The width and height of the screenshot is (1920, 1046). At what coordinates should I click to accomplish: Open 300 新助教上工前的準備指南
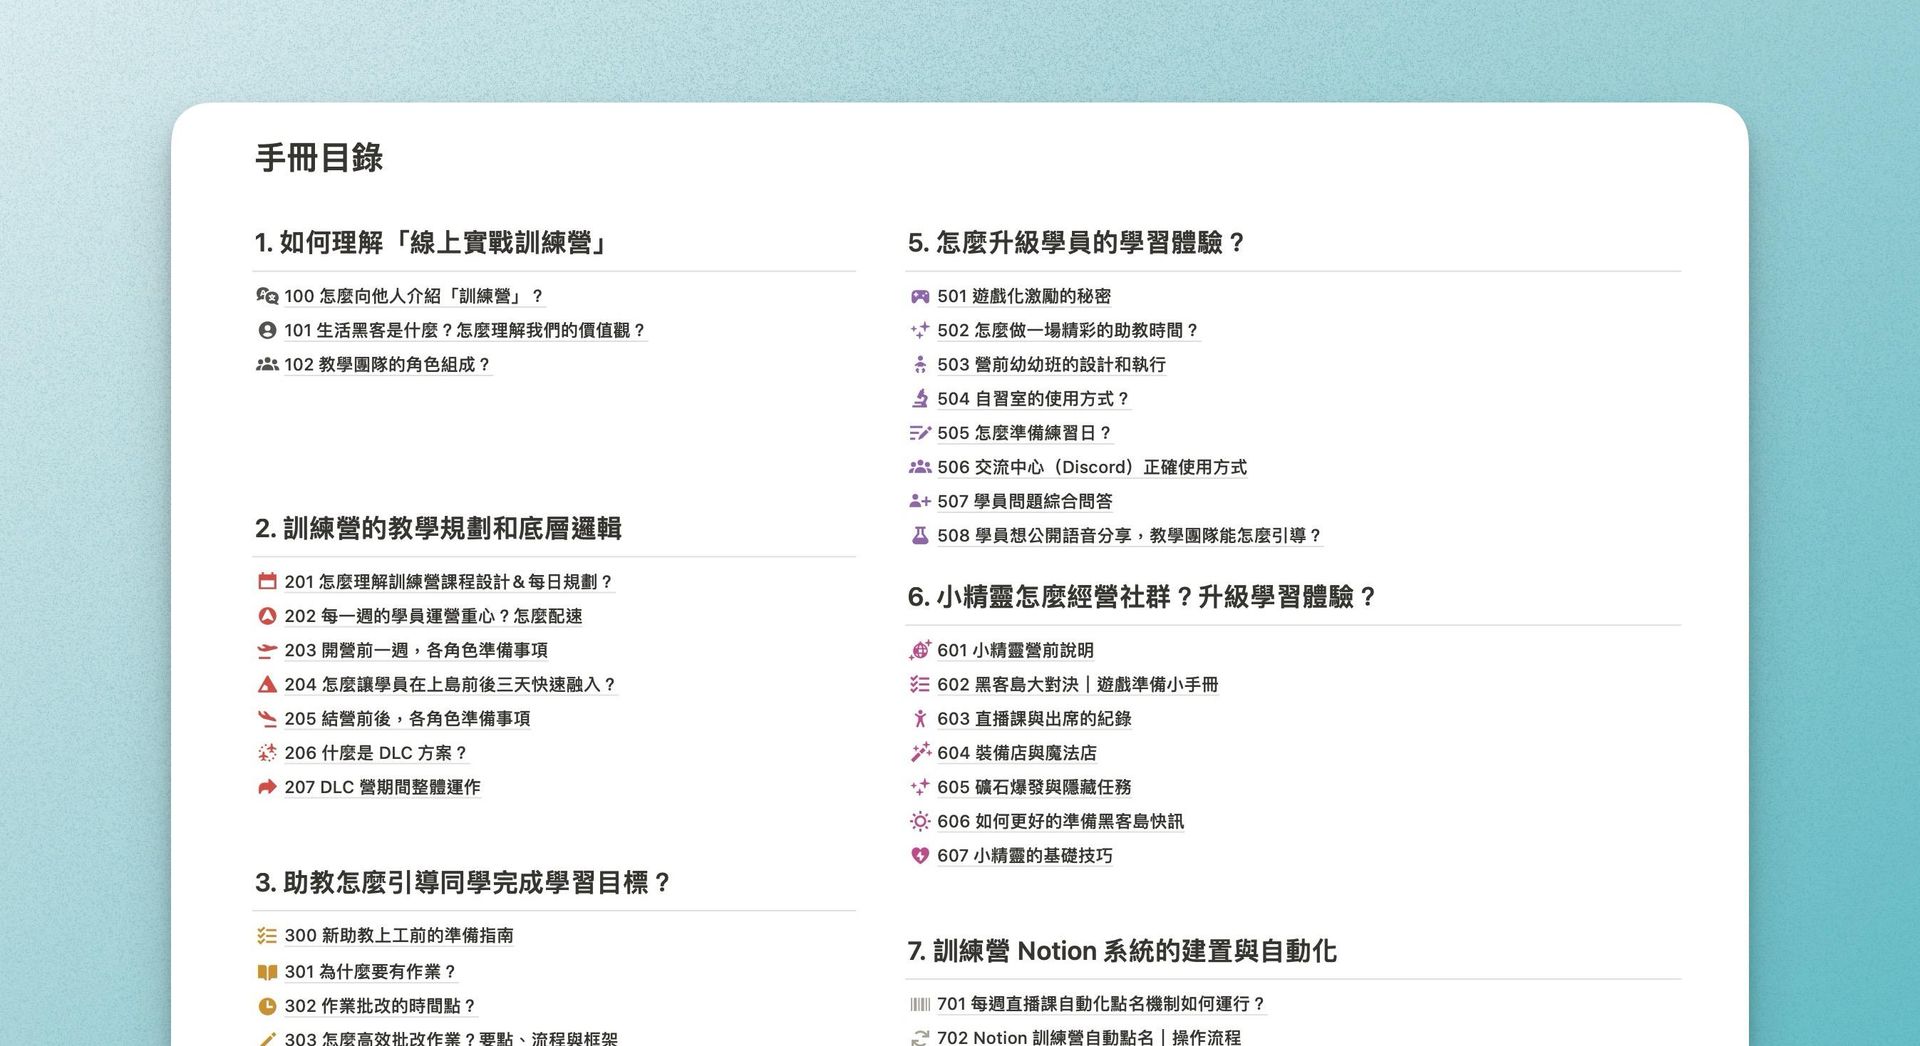coord(398,936)
